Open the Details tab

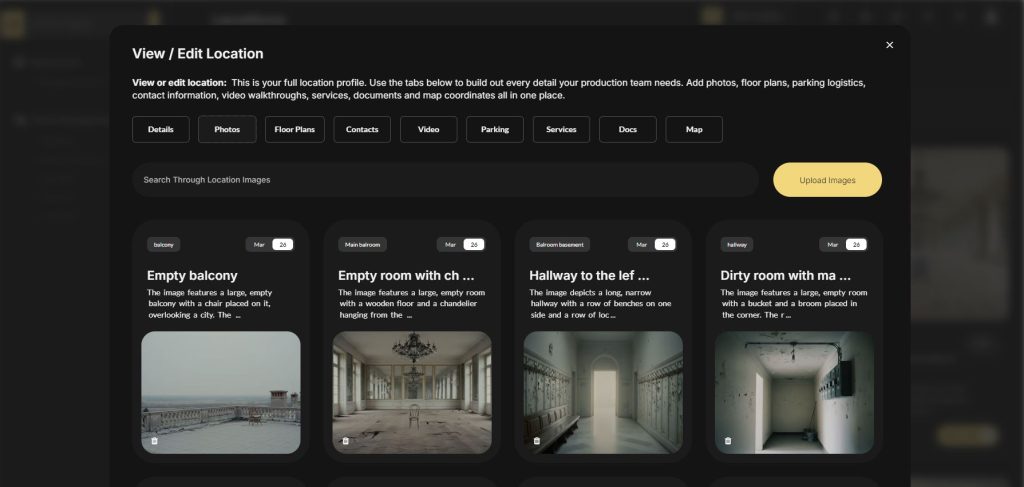pyautogui.click(x=161, y=129)
